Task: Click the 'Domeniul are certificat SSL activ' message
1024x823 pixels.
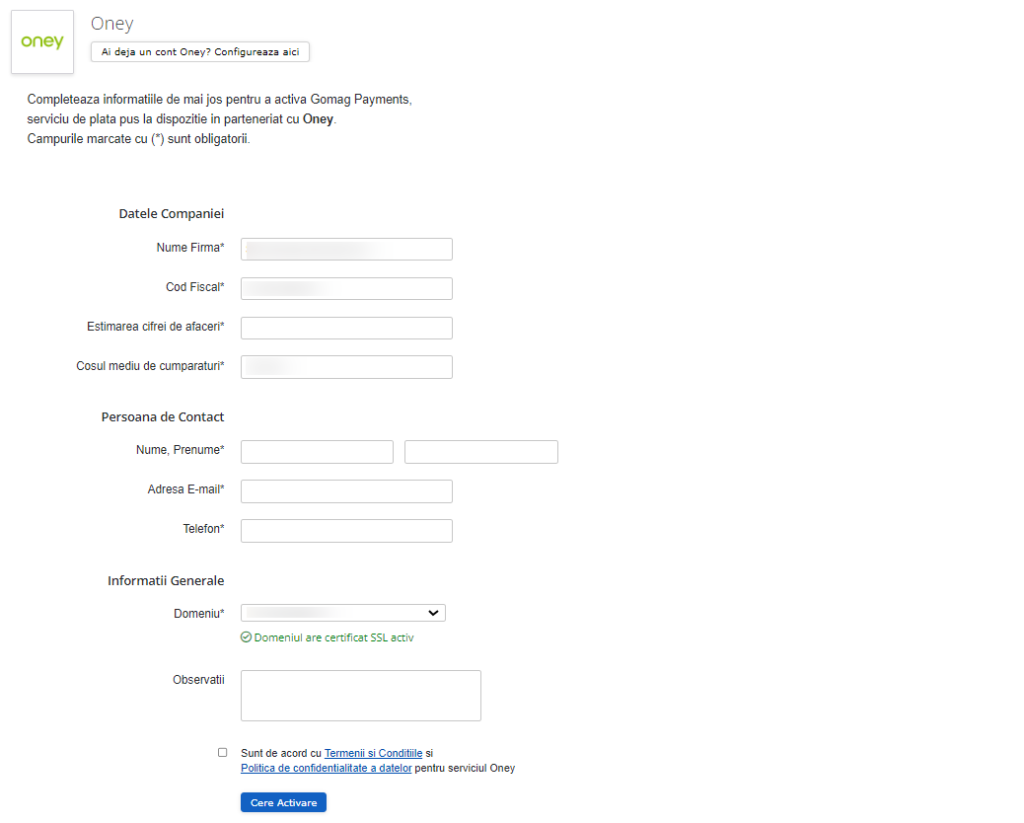Action: [334, 637]
